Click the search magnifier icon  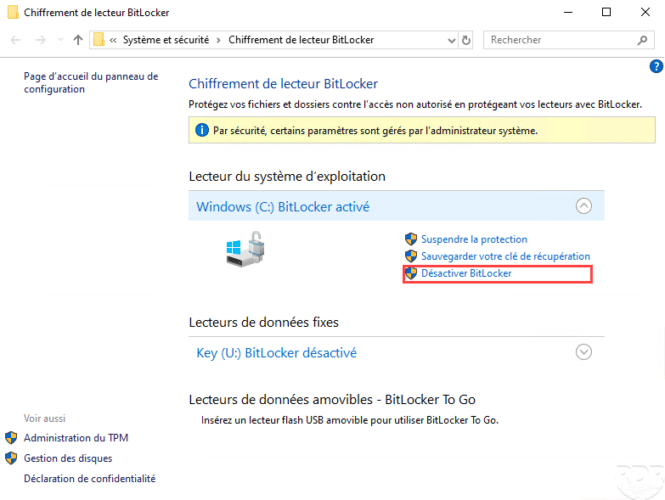click(x=642, y=40)
